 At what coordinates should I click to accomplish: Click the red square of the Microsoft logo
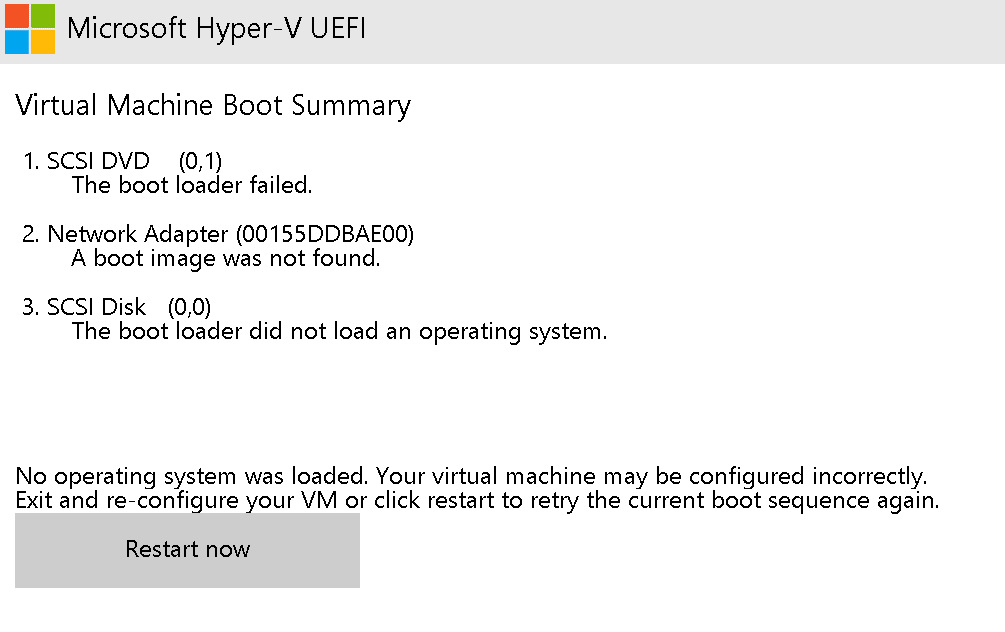point(18,16)
